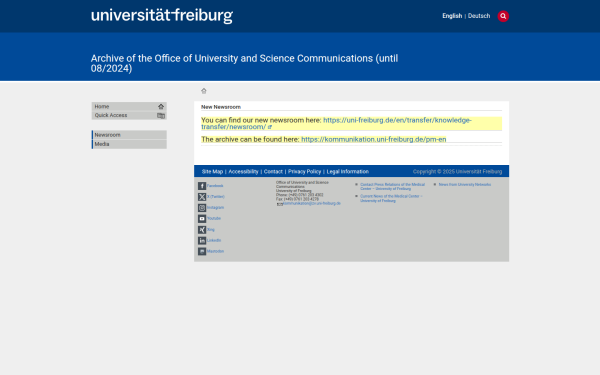Click the Youtube text link
600x375 pixels.
click(214, 218)
